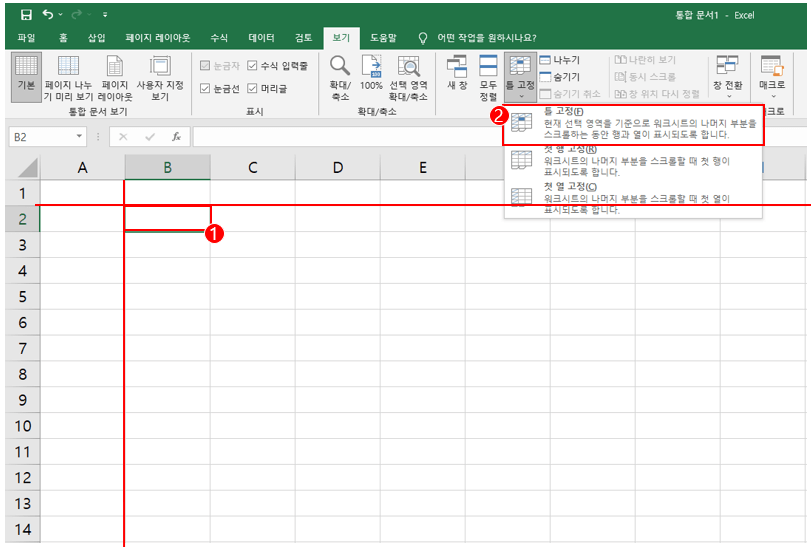Click the formula bar cancel X icon
The image size is (811, 547).
point(123,137)
